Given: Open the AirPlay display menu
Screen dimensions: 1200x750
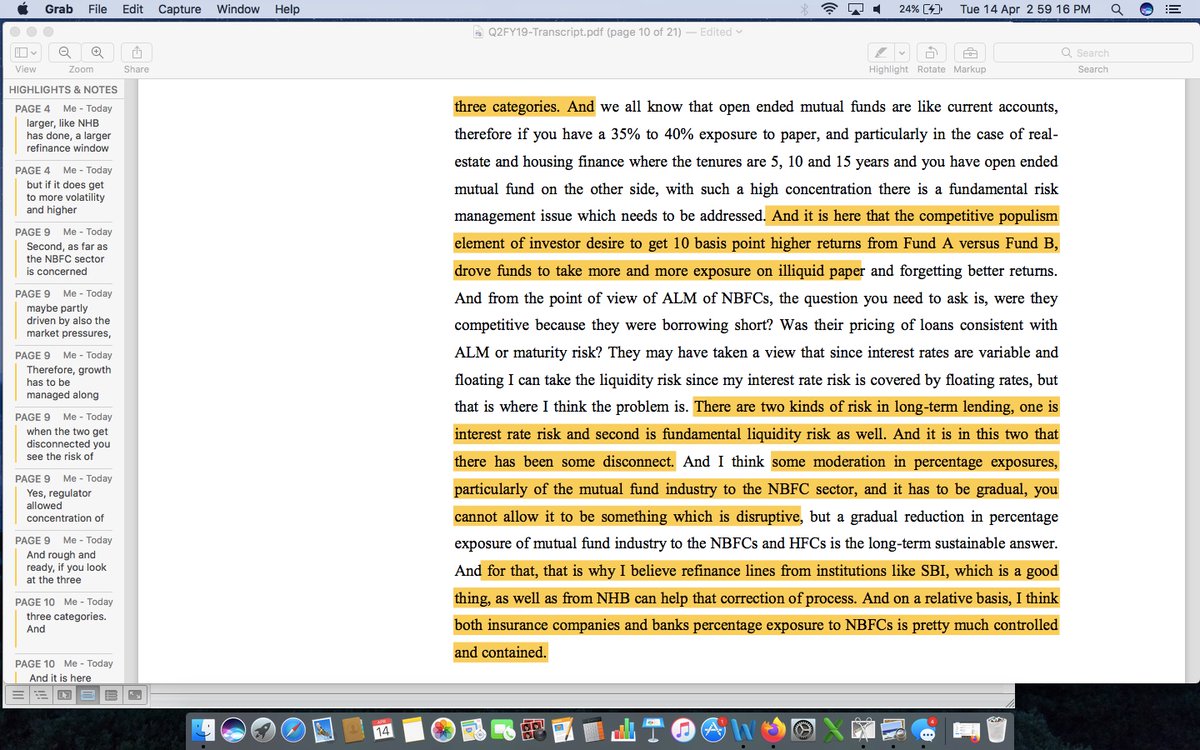Looking at the screenshot, I should click(x=855, y=9).
